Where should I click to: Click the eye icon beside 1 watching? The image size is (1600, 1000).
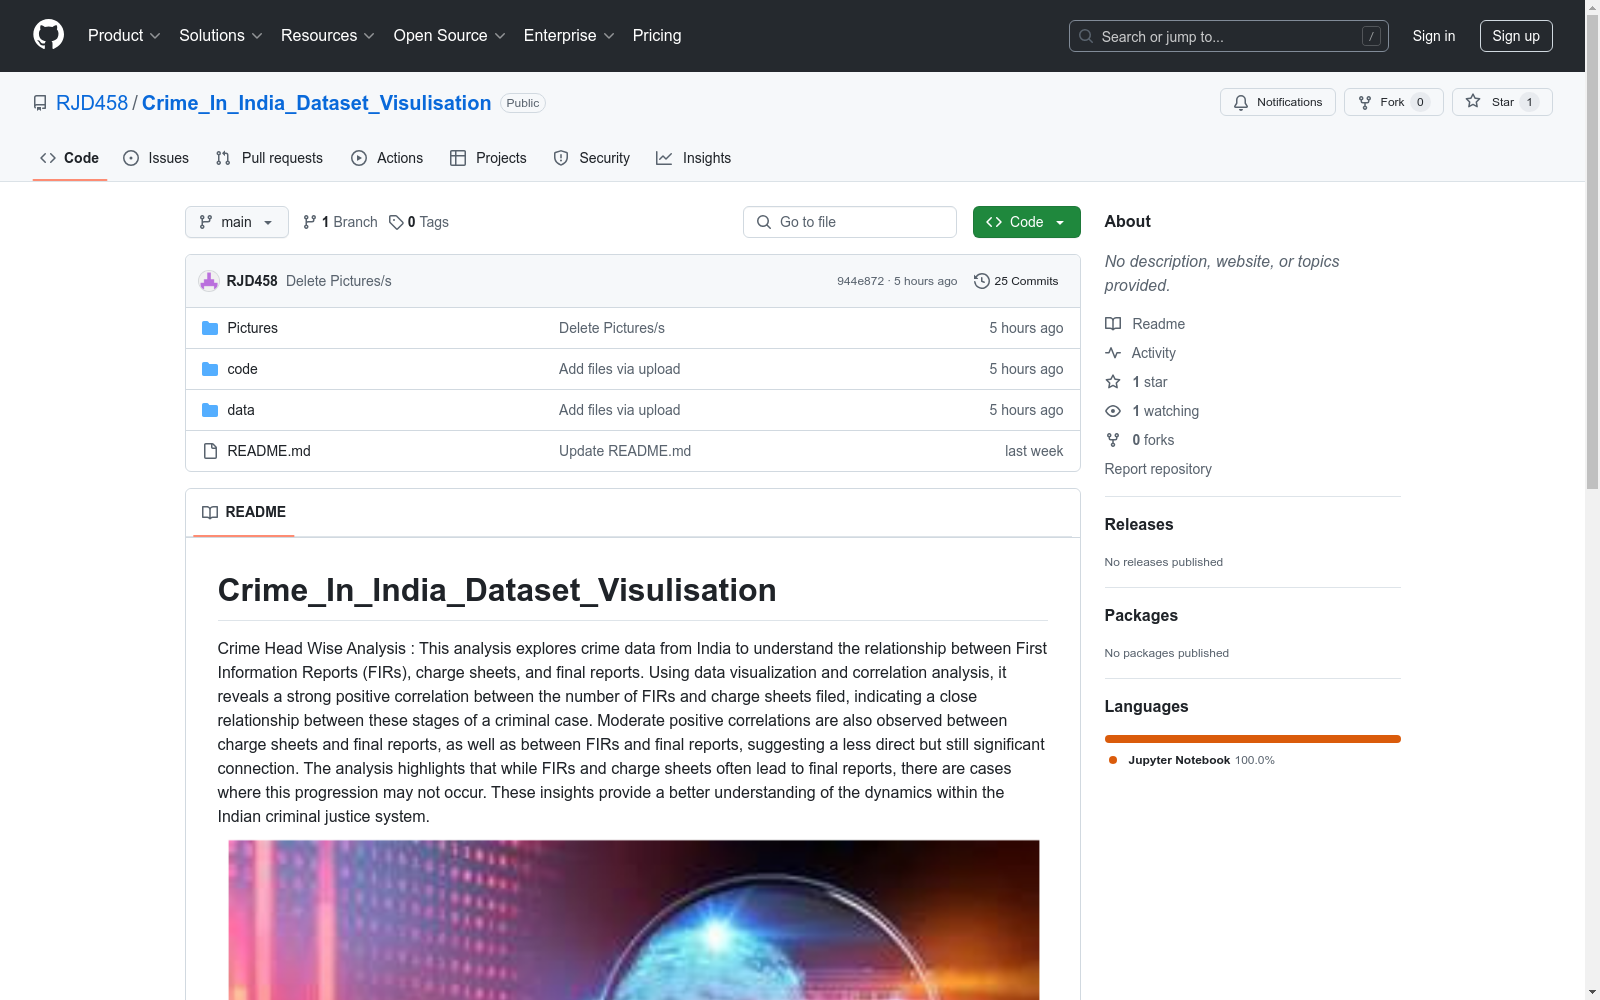tap(1113, 411)
